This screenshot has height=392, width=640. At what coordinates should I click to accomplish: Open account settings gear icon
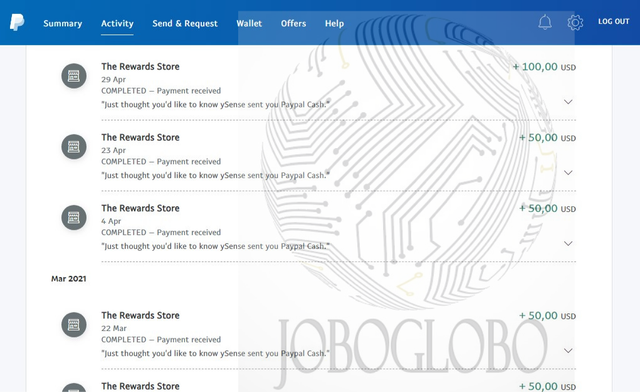click(575, 22)
